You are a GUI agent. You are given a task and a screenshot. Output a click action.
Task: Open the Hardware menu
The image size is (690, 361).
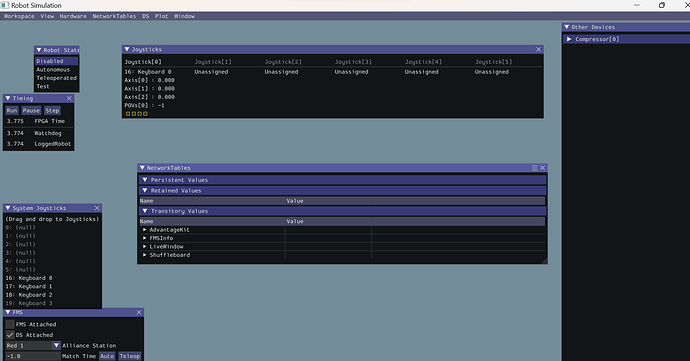tap(73, 16)
